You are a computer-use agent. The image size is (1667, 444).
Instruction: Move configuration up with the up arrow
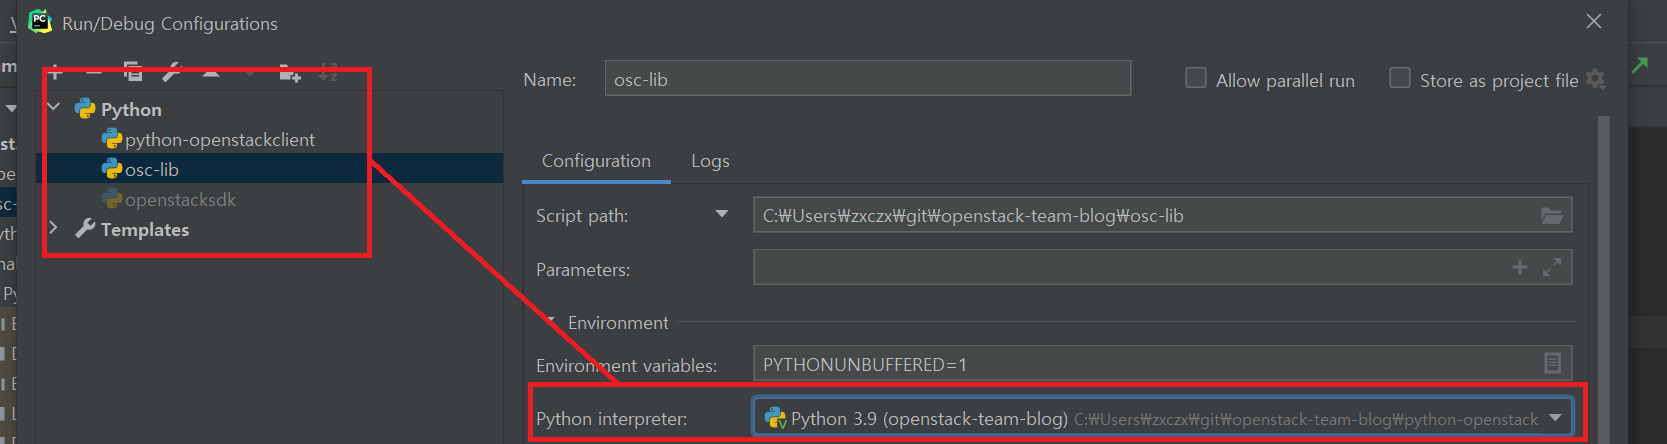[x=211, y=73]
